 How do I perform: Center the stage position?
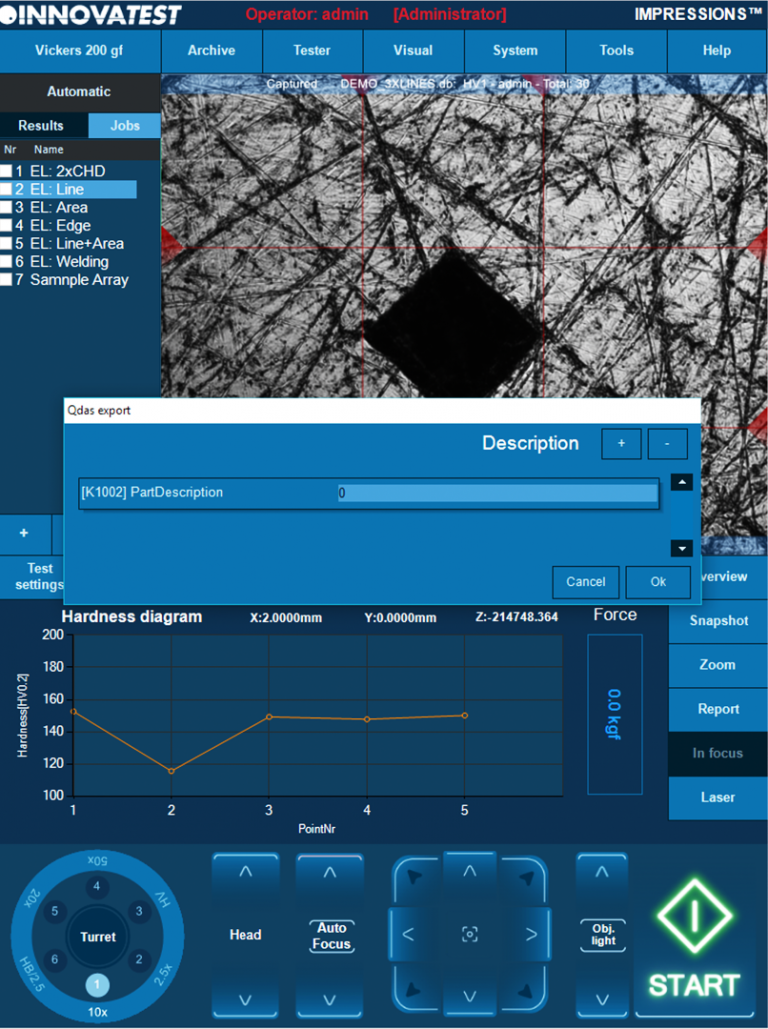click(x=470, y=934)
